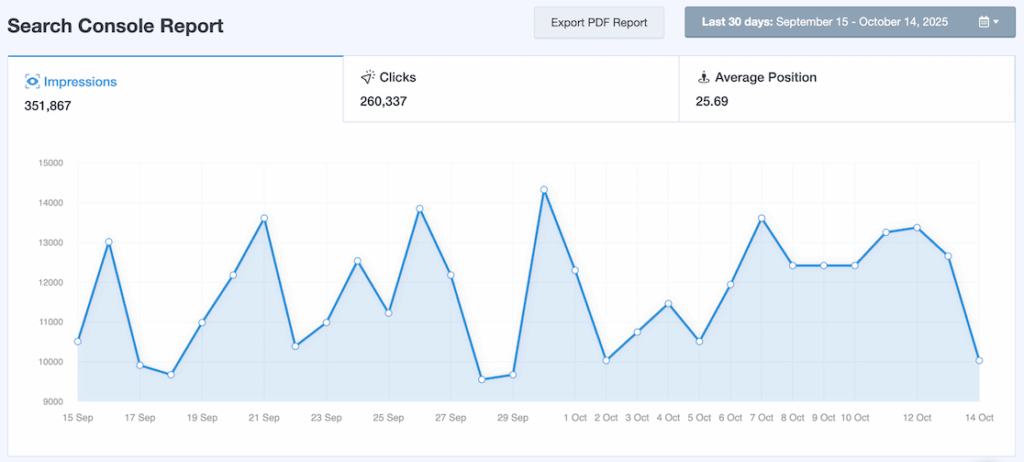Click the Average Position ranking icon
Viewport: 1024px width, 462px height.
pos(703,77)
